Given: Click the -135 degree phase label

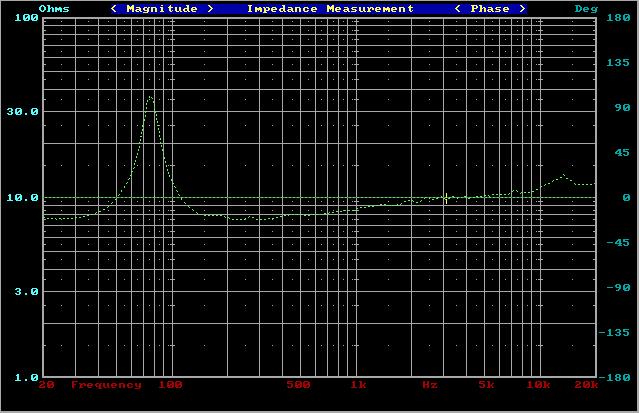Looking at the screenshot, I should (x=614, y=333).
